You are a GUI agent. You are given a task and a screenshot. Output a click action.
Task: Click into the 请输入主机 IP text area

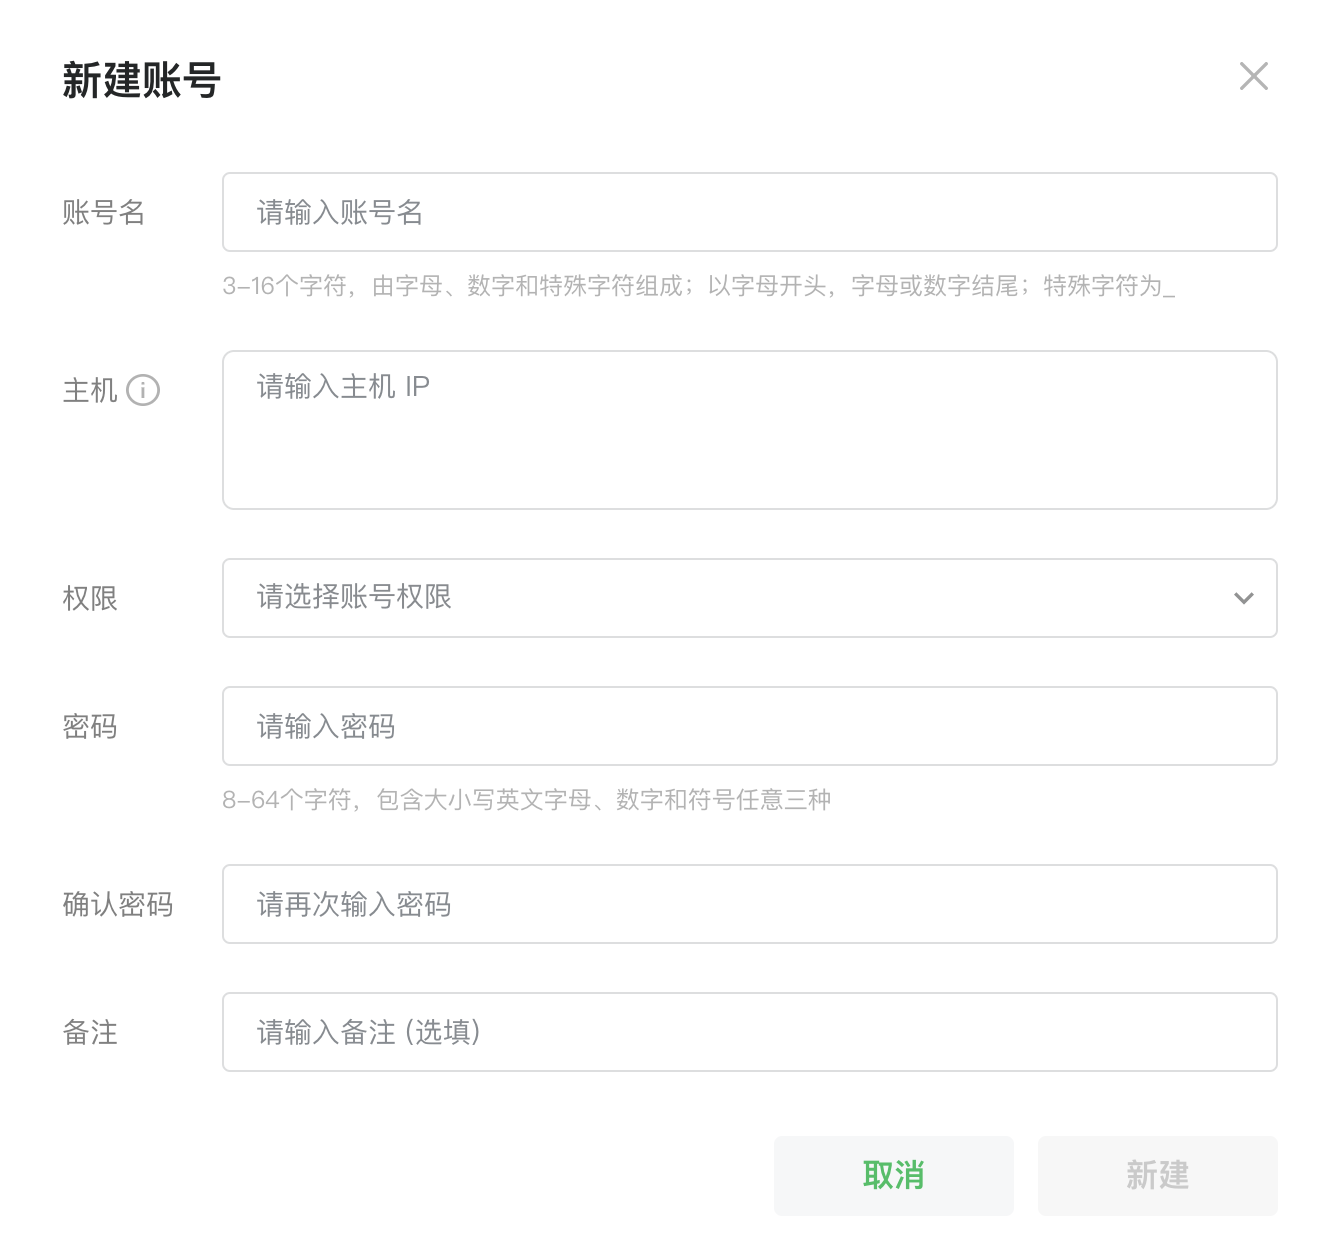749,430
